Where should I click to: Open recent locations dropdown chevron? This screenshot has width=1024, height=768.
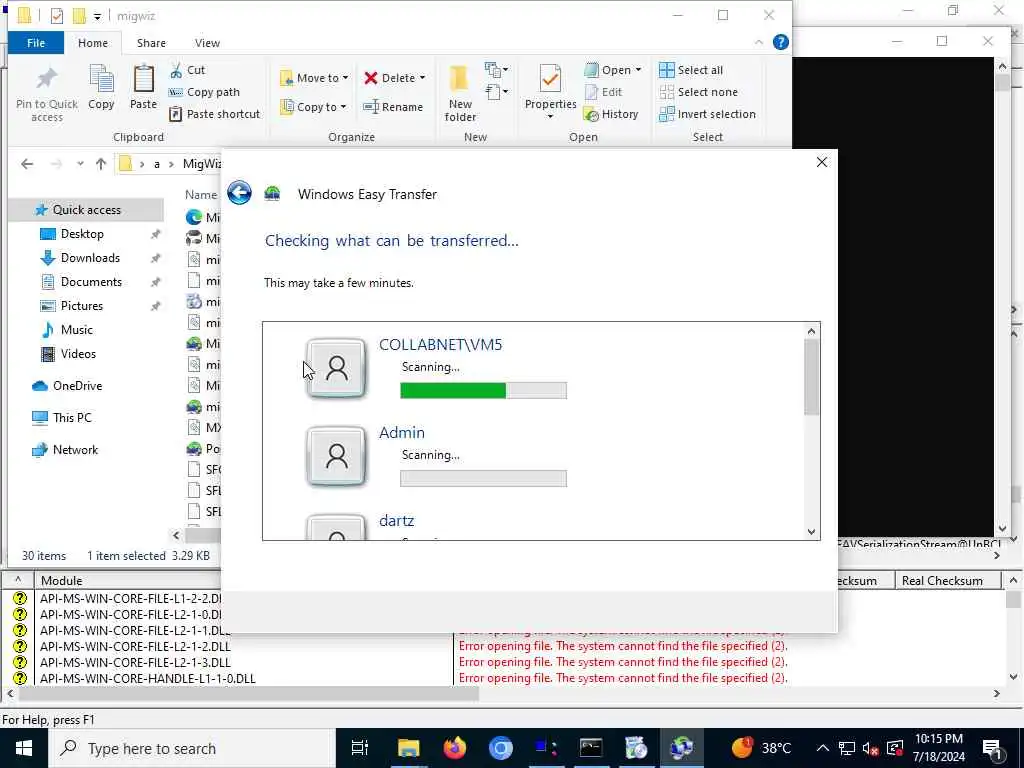click(80, 164)
